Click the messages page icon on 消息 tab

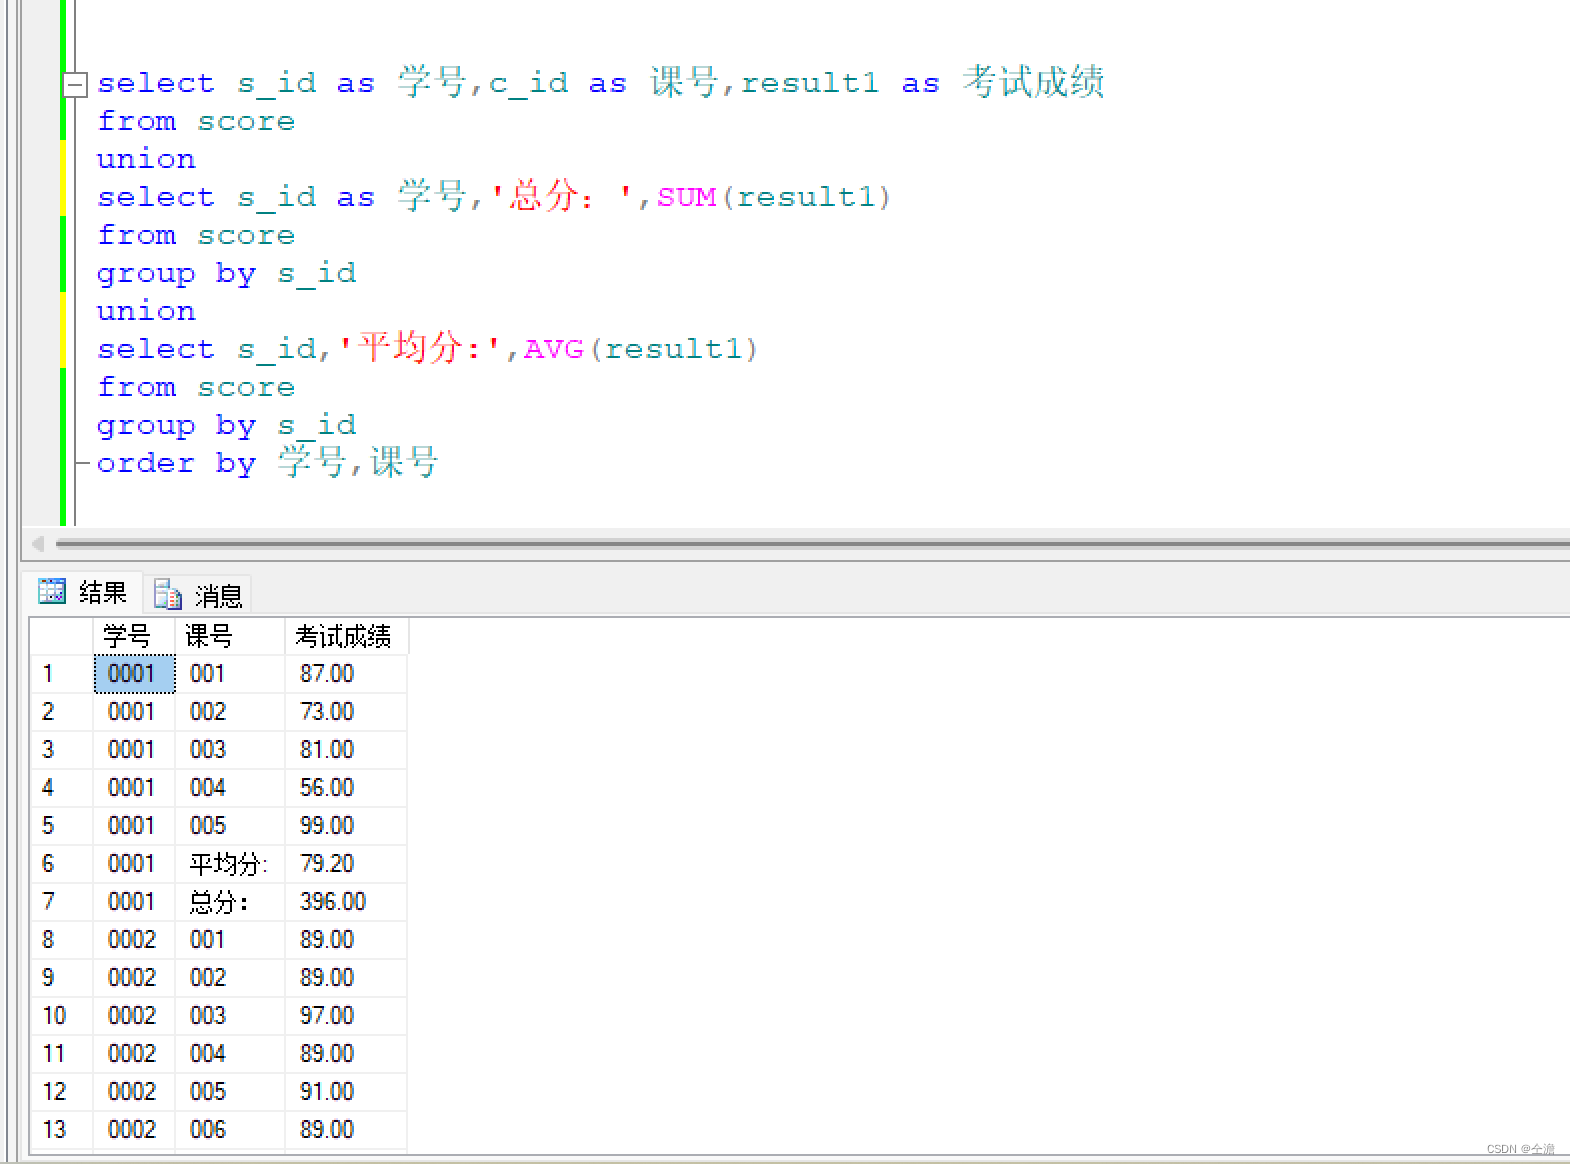coord(168,594)
